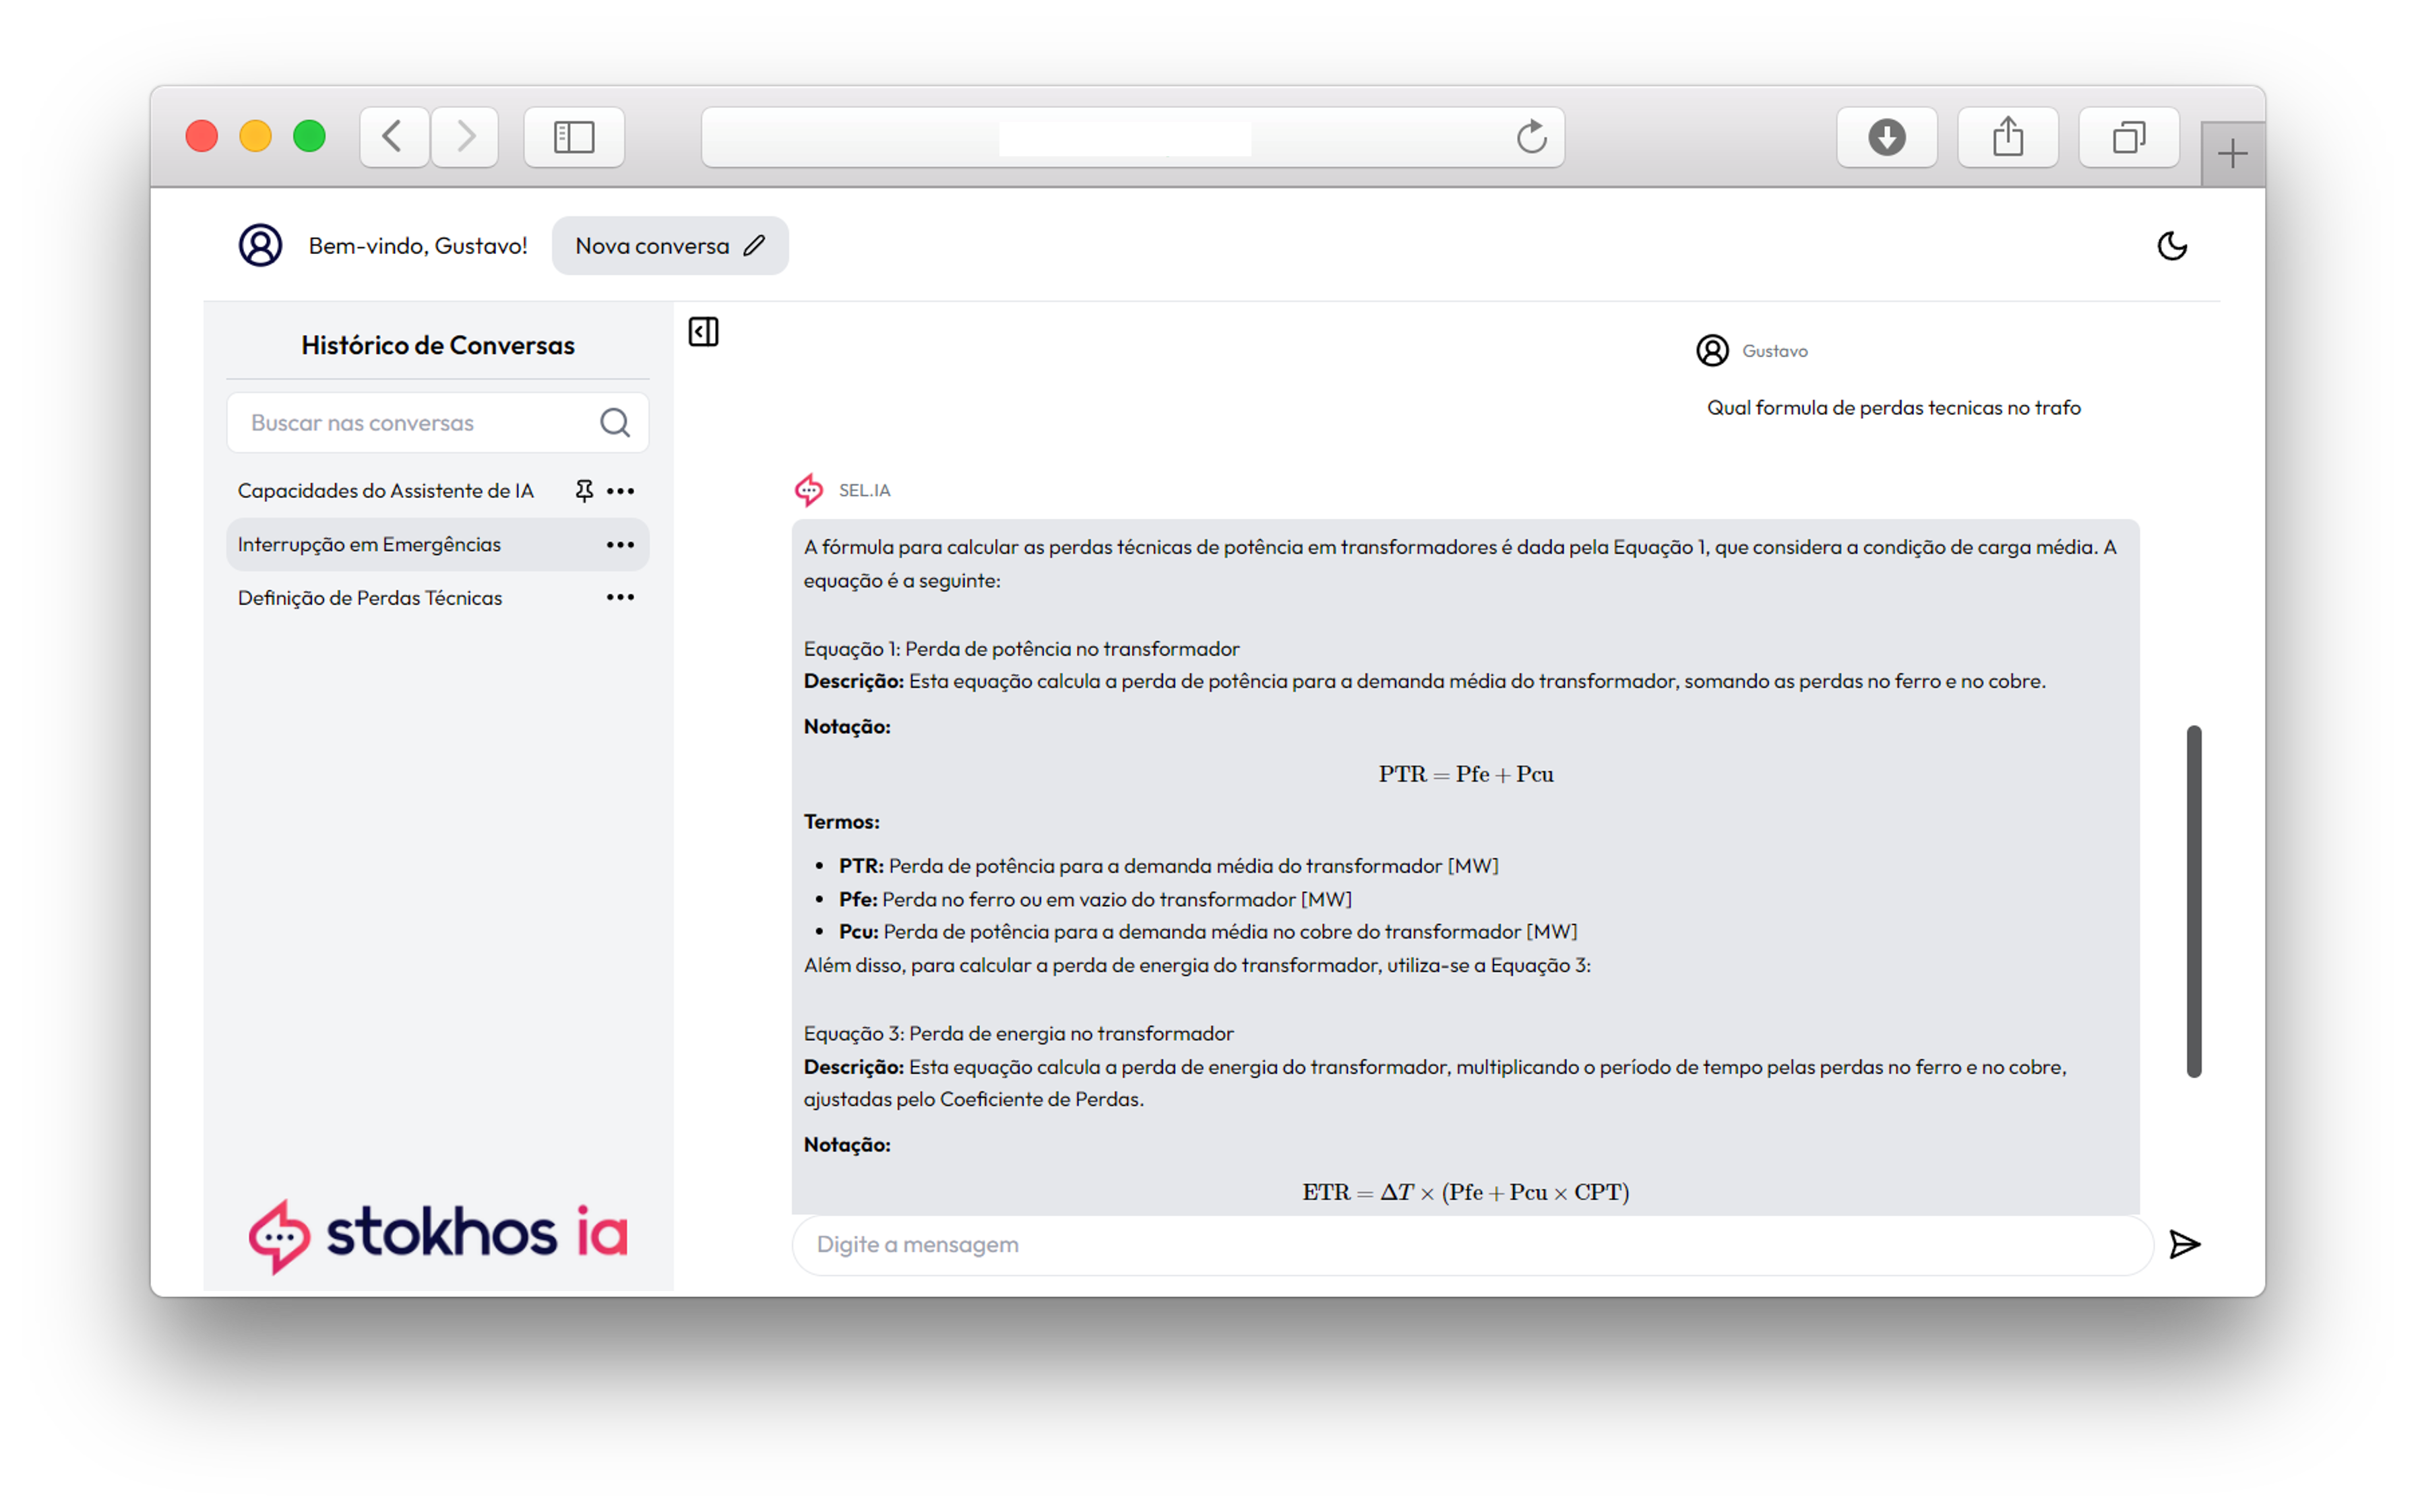Open options for Definição de Perdas Técnicas
Viewport: 2416px width, 1512px height.
[x=620, y=598]
